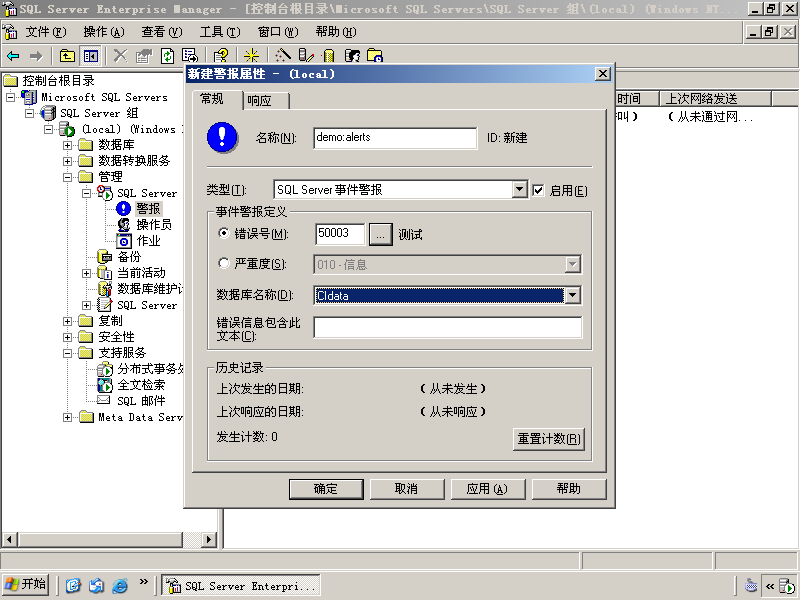Click the Back arrow toolbar icon
Viewport: 800px width, 600px height.
[x=13, y=56]
